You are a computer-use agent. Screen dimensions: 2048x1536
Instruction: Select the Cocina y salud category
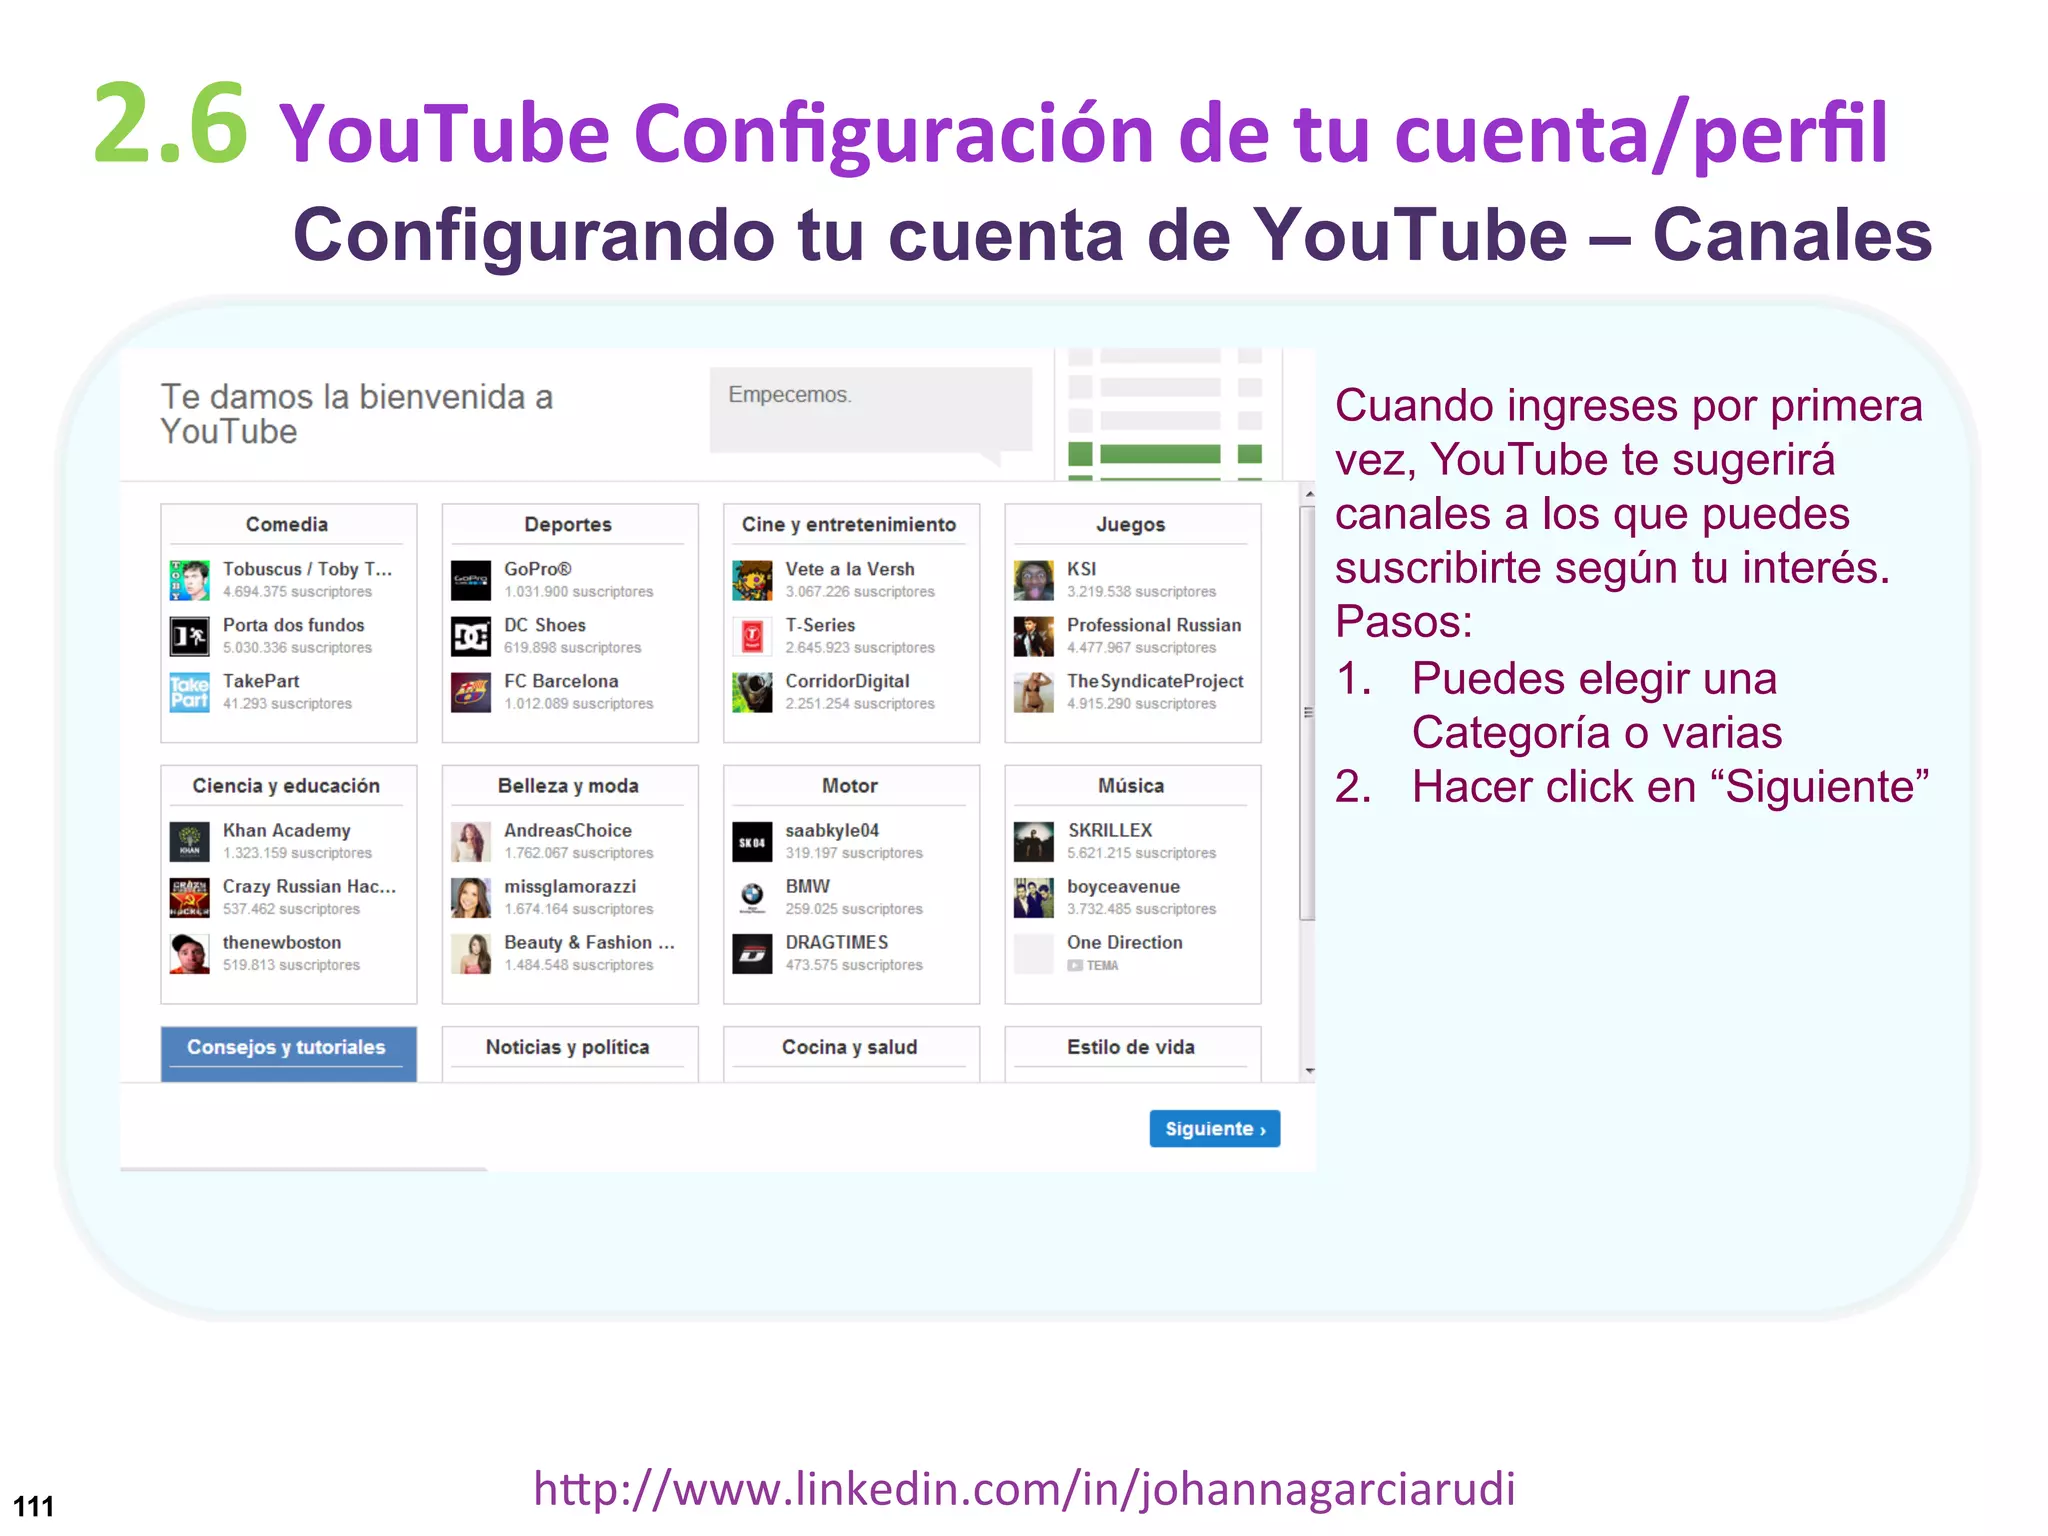[x=849, y=1048]
